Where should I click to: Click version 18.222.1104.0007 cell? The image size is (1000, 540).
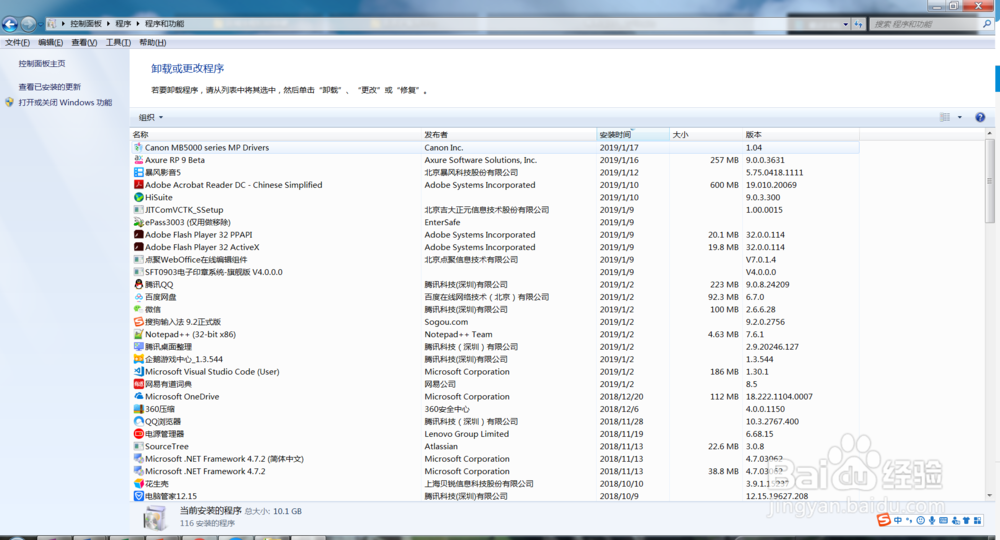pos(779,397)
